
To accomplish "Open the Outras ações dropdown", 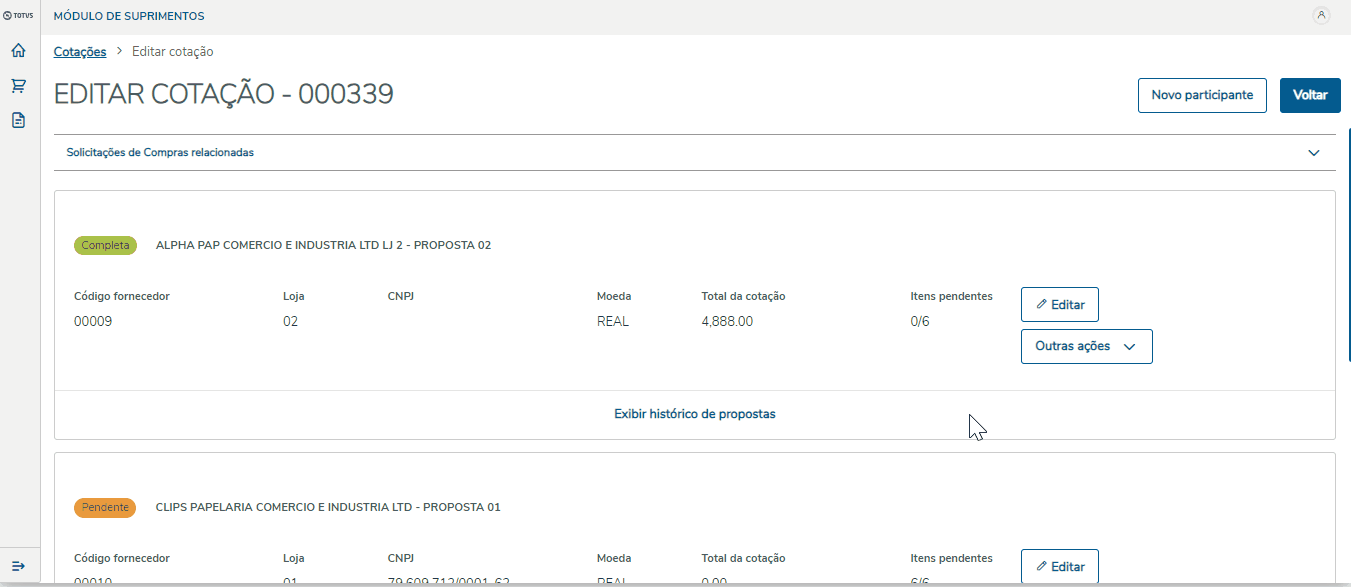I will pos(1086,346).
